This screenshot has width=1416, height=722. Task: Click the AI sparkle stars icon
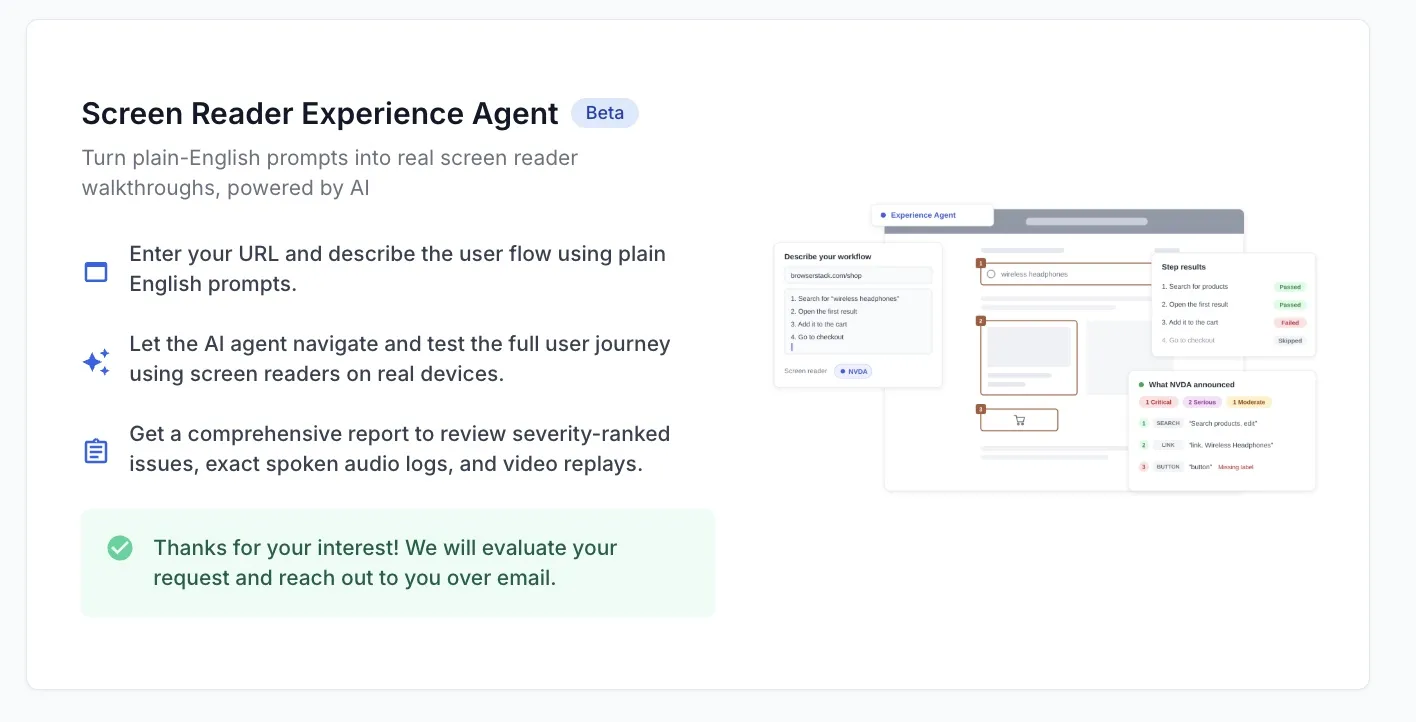coord(96,362)
